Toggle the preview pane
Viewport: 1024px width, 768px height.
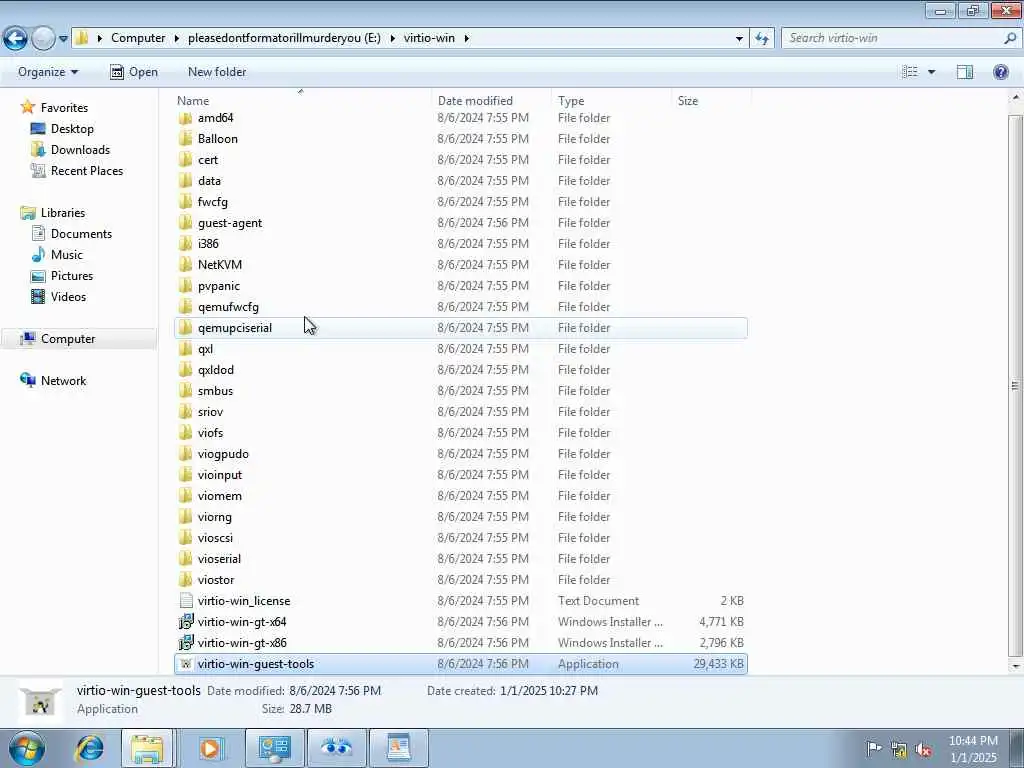tap(965, 72)
